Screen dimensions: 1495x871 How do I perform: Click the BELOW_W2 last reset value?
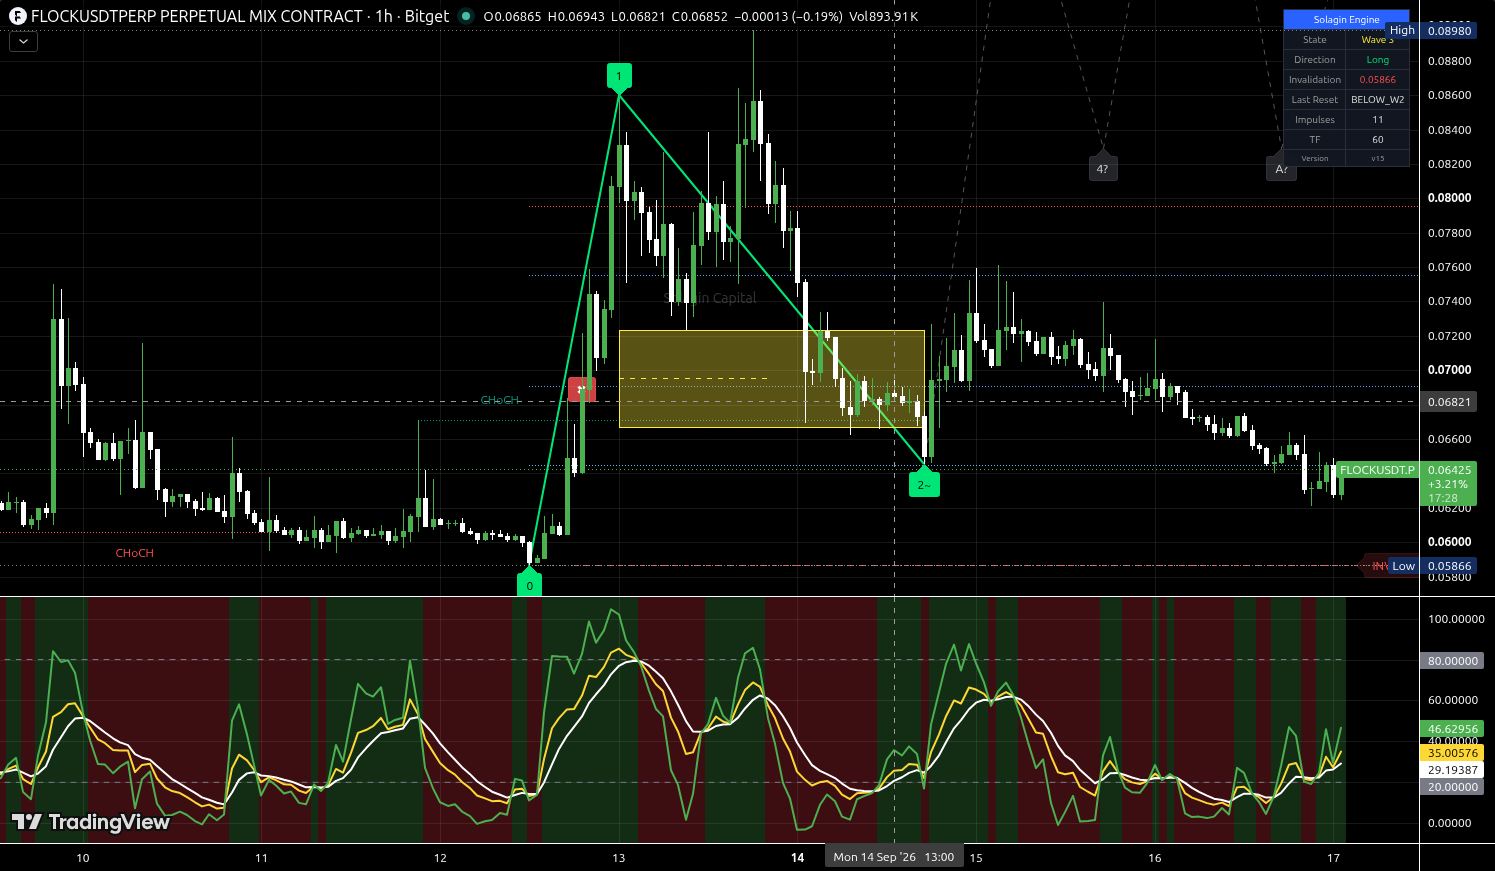1377,100
